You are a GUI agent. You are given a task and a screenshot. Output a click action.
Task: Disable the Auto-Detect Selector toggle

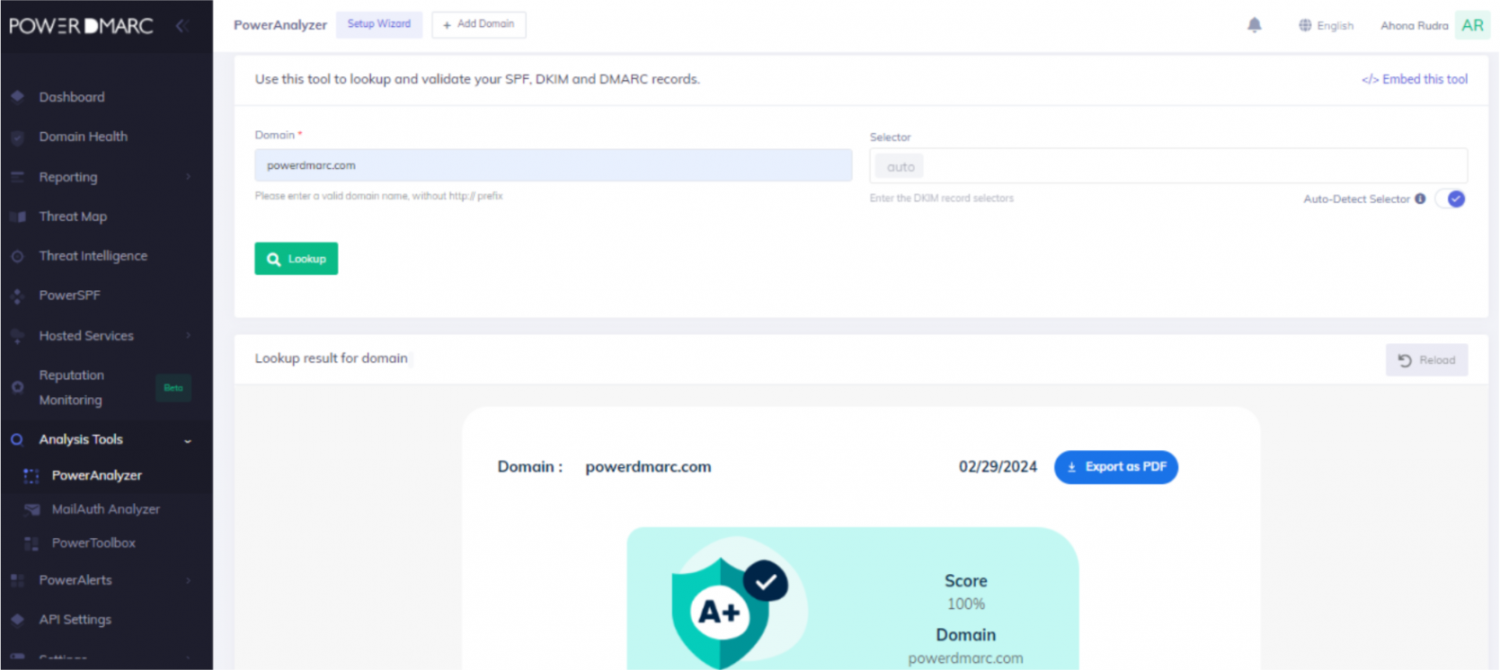(1451, 199)
